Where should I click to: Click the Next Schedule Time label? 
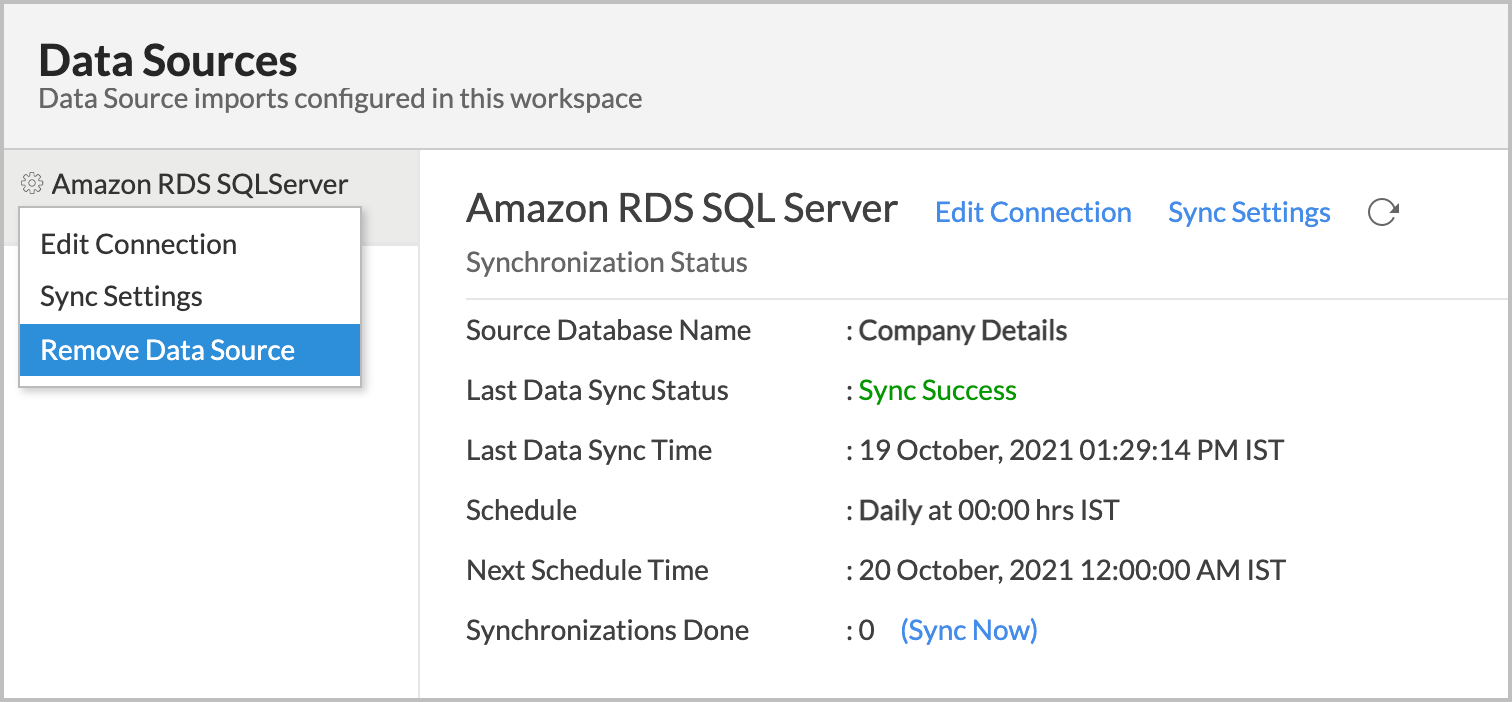587,570
